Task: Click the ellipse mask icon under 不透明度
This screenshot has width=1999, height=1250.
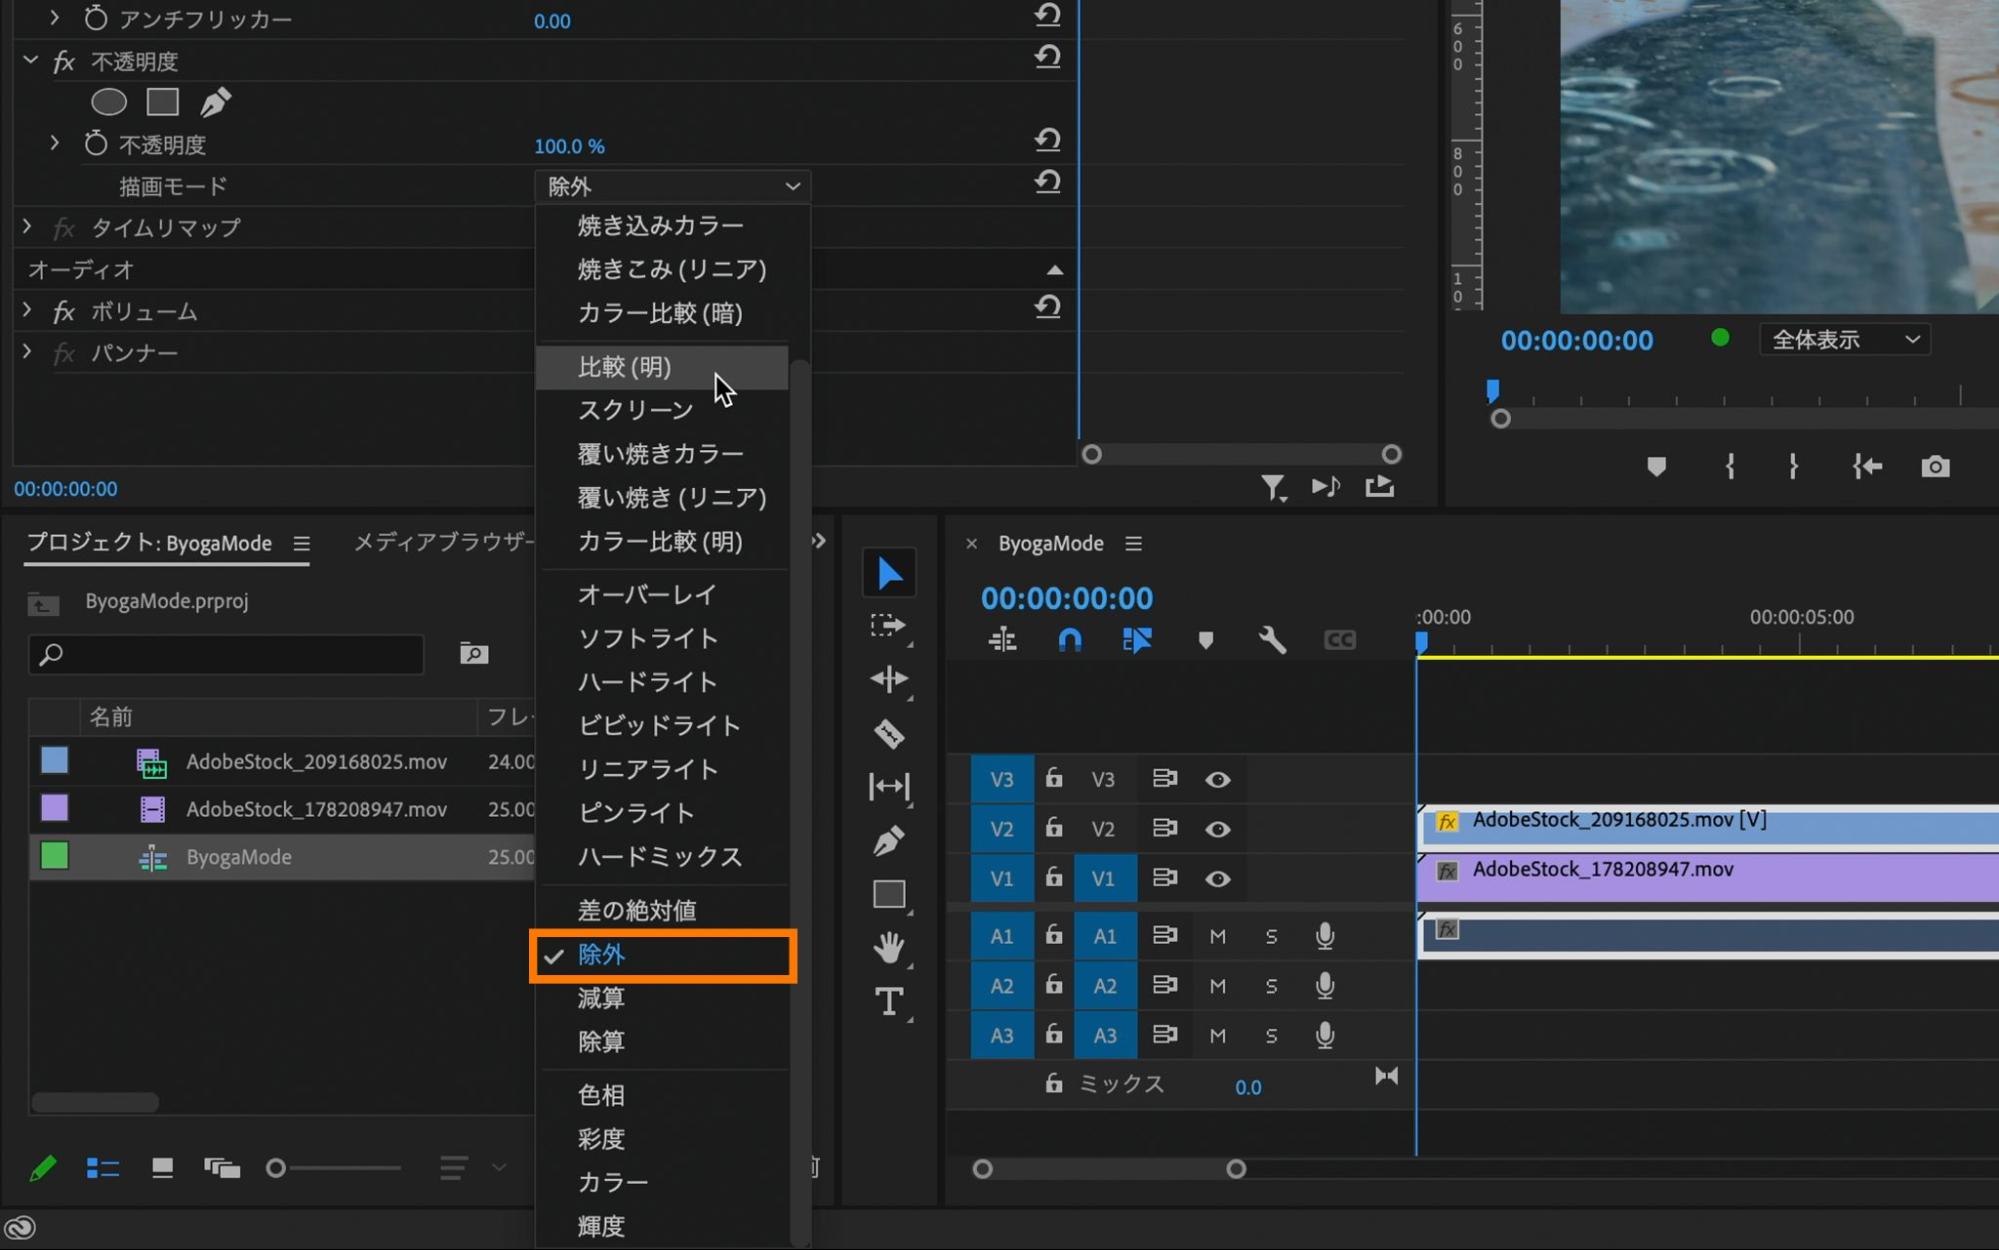Action: (109, 102)
